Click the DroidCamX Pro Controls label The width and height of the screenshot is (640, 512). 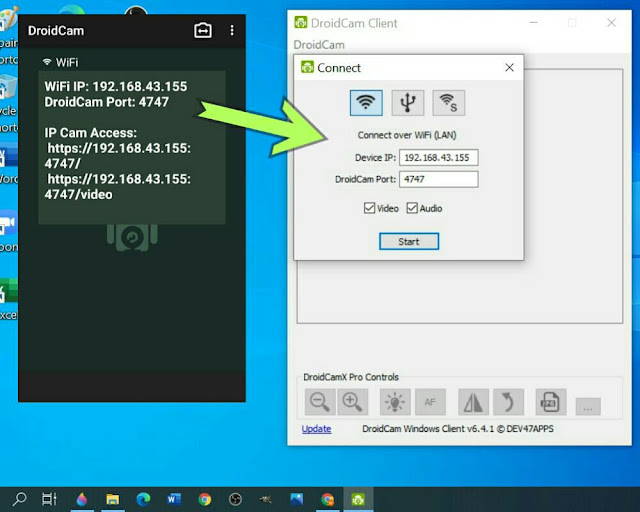[351, 377]
